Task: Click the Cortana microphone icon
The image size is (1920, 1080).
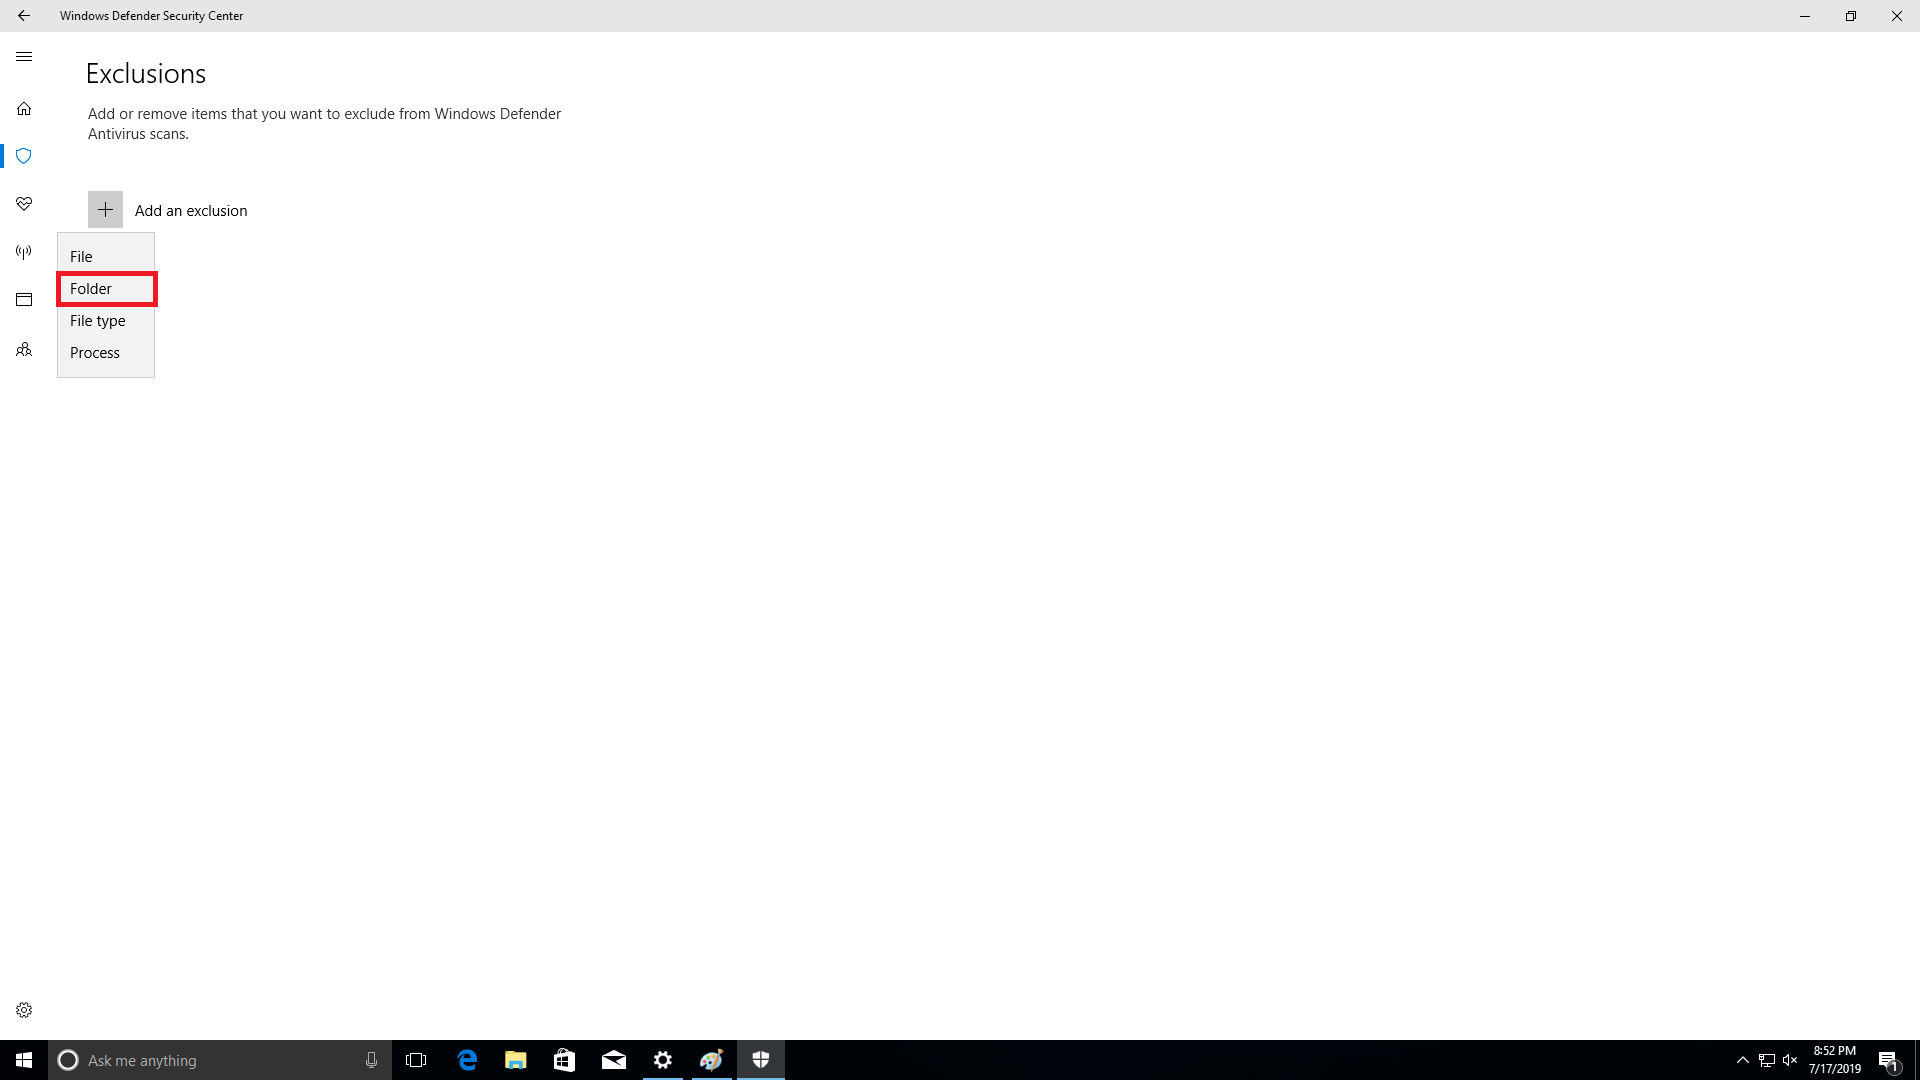Action: click(371, 1060)
